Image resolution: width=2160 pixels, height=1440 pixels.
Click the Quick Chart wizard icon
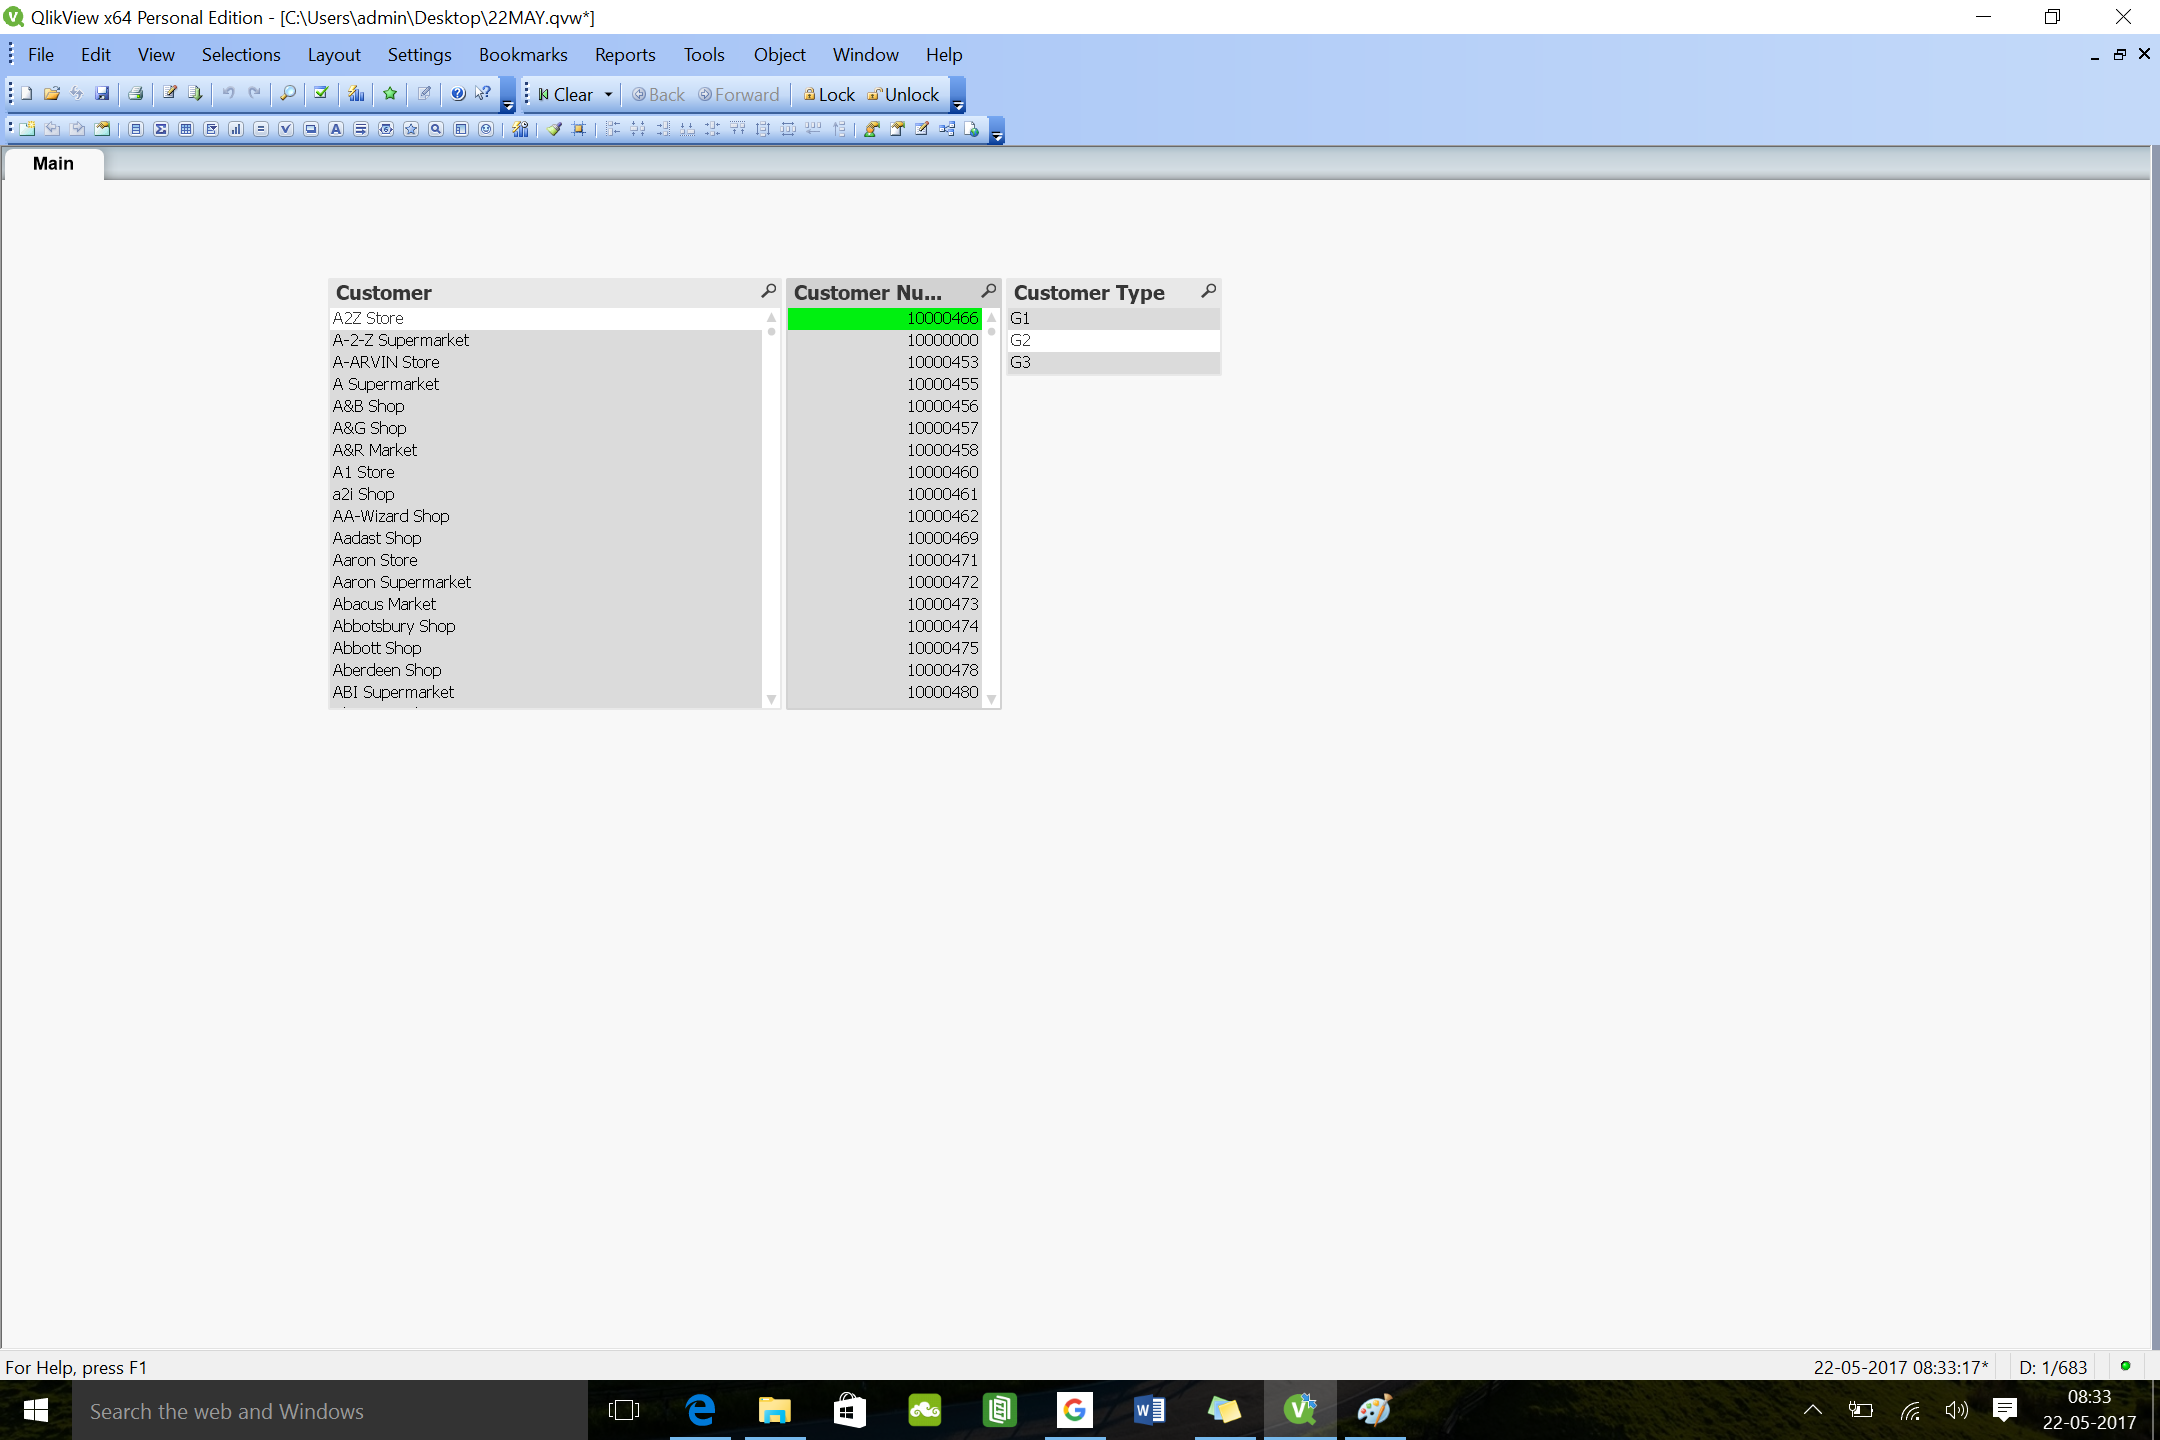[x=356, y=94]
